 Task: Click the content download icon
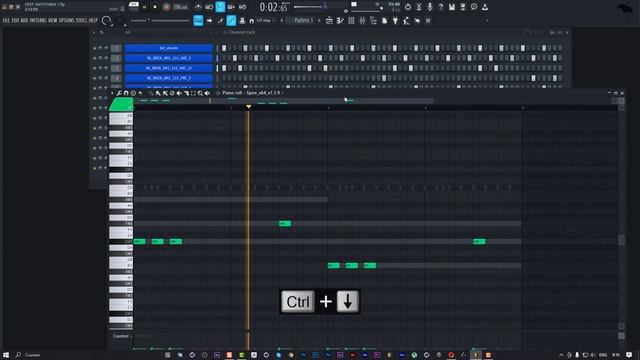(485, 7)
